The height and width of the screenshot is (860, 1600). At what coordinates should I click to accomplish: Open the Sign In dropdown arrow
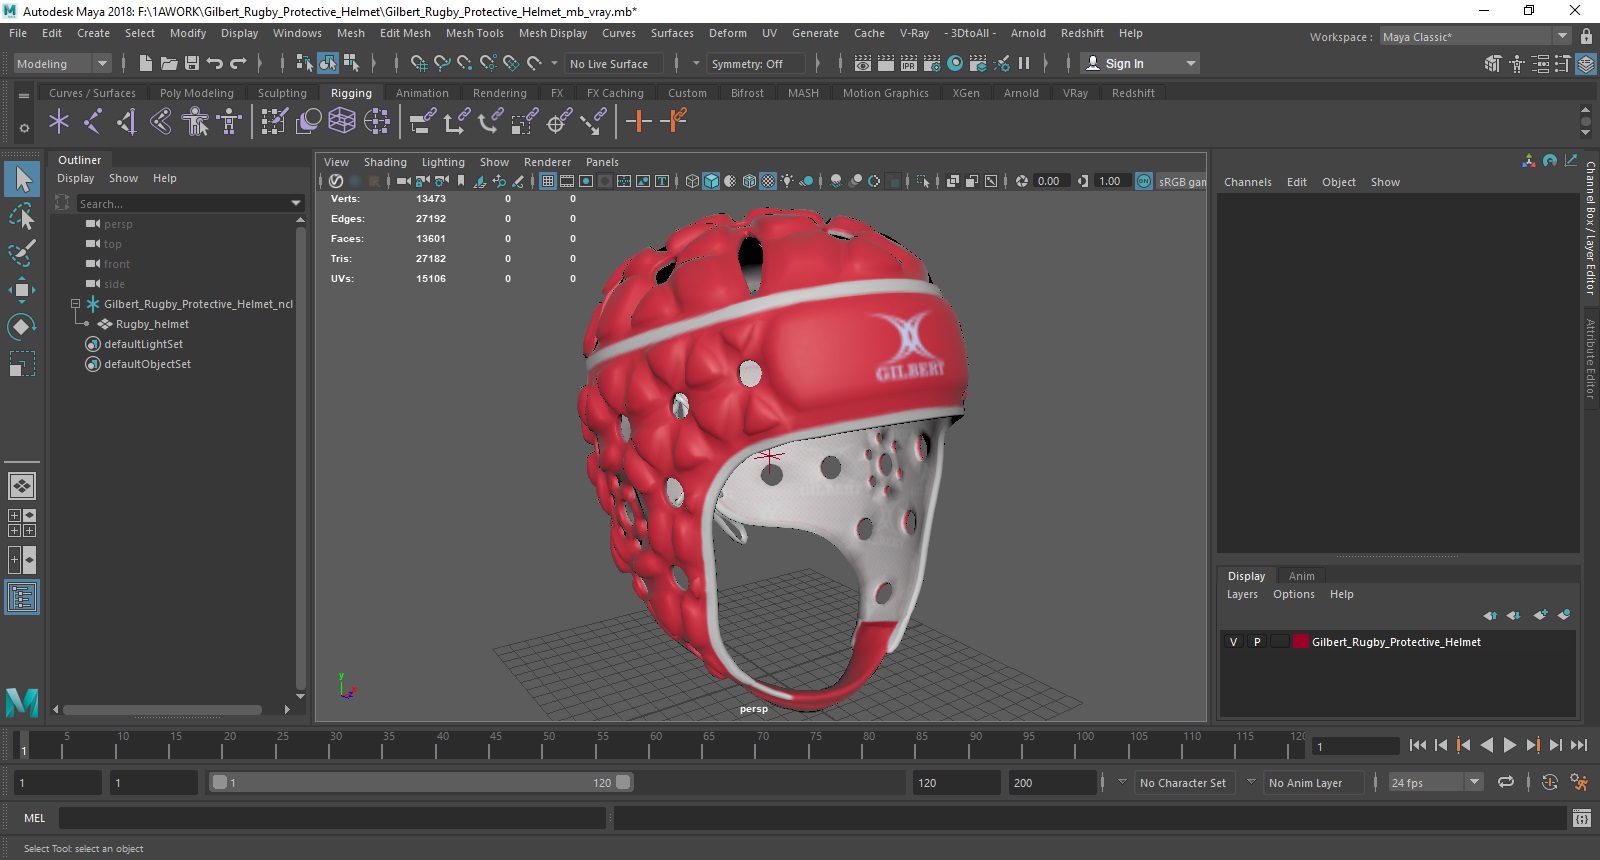(x=1190, y=63)
